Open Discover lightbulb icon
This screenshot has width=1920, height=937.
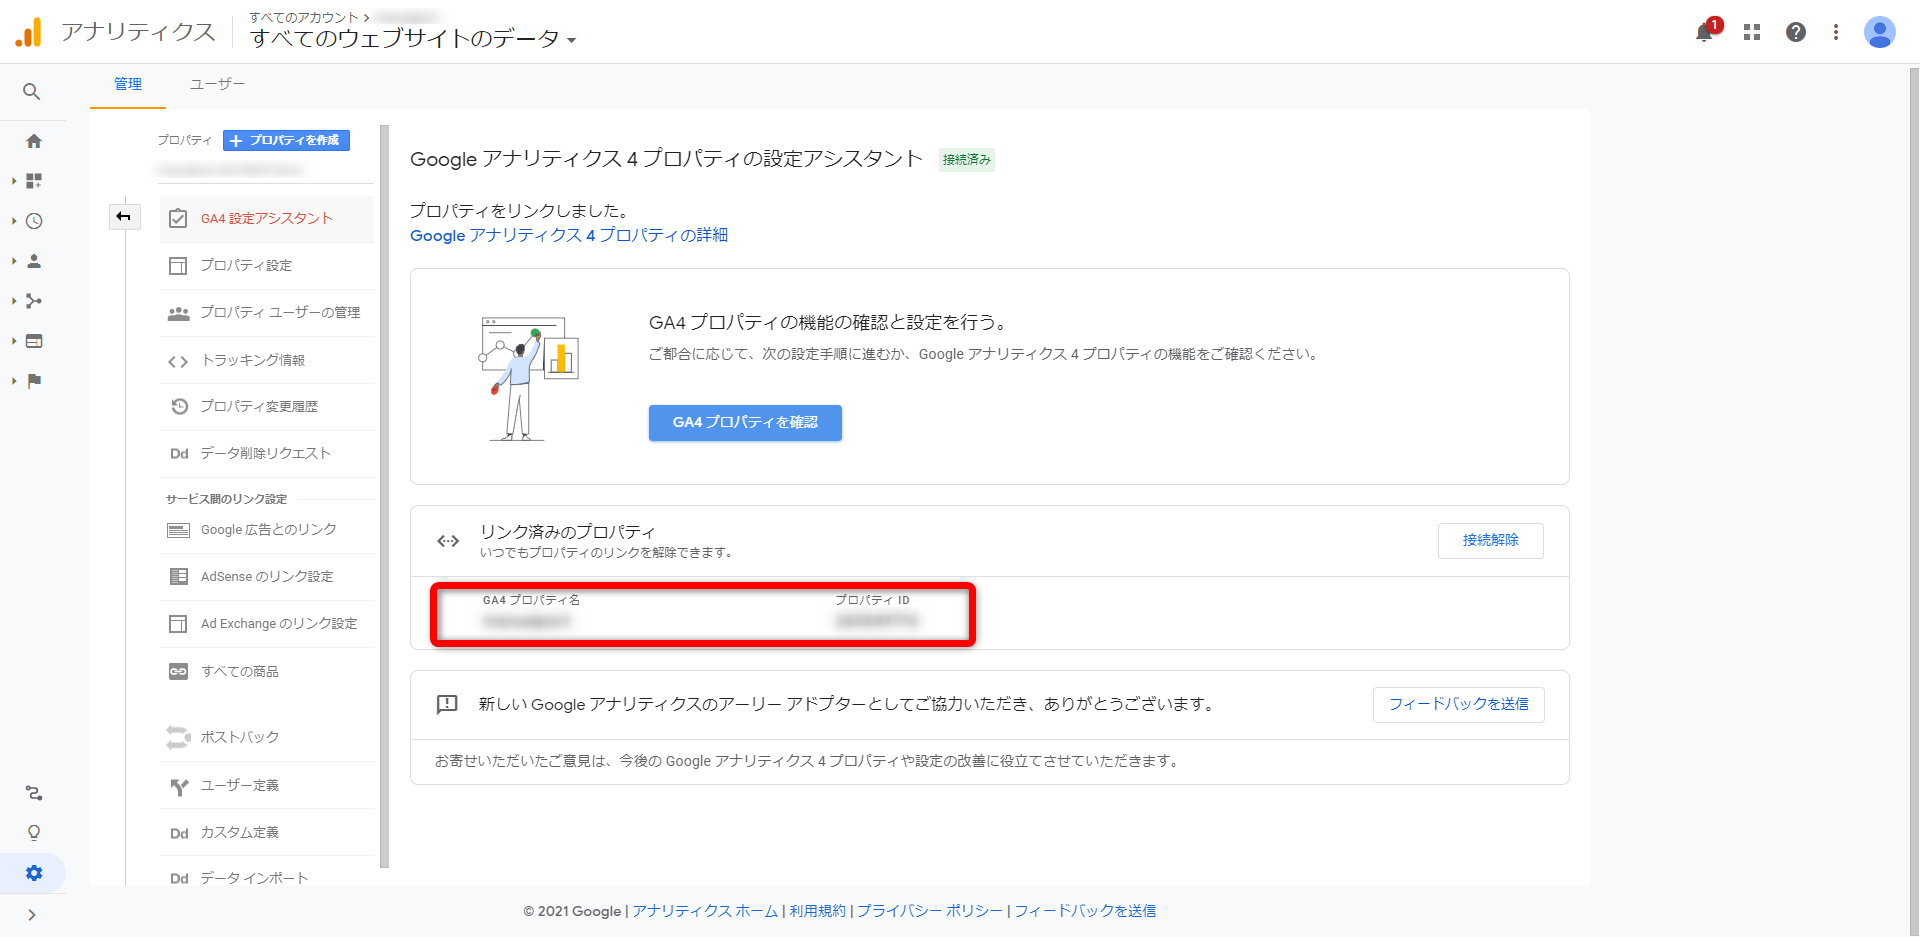coord(34,833)
